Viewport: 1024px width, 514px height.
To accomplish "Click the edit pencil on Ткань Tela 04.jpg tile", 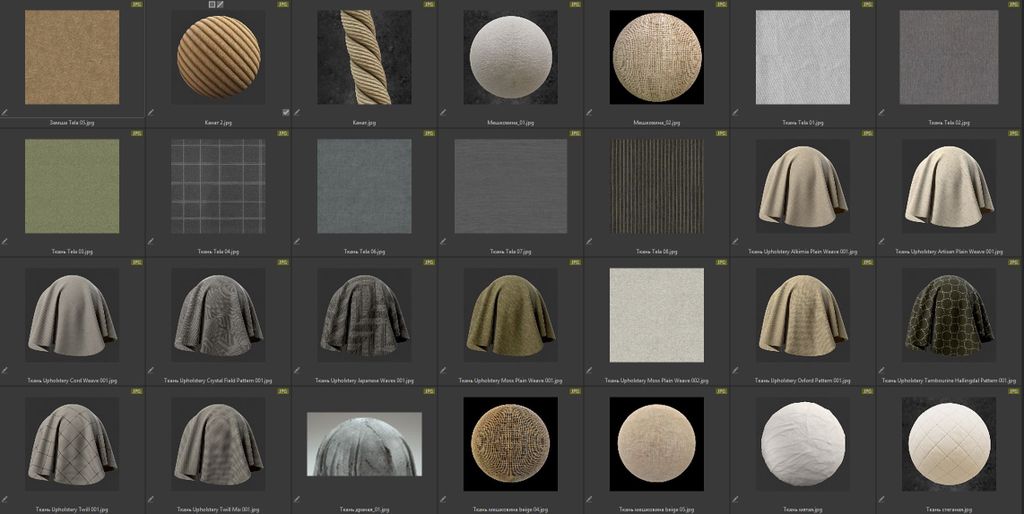I will tap(151, 241).
